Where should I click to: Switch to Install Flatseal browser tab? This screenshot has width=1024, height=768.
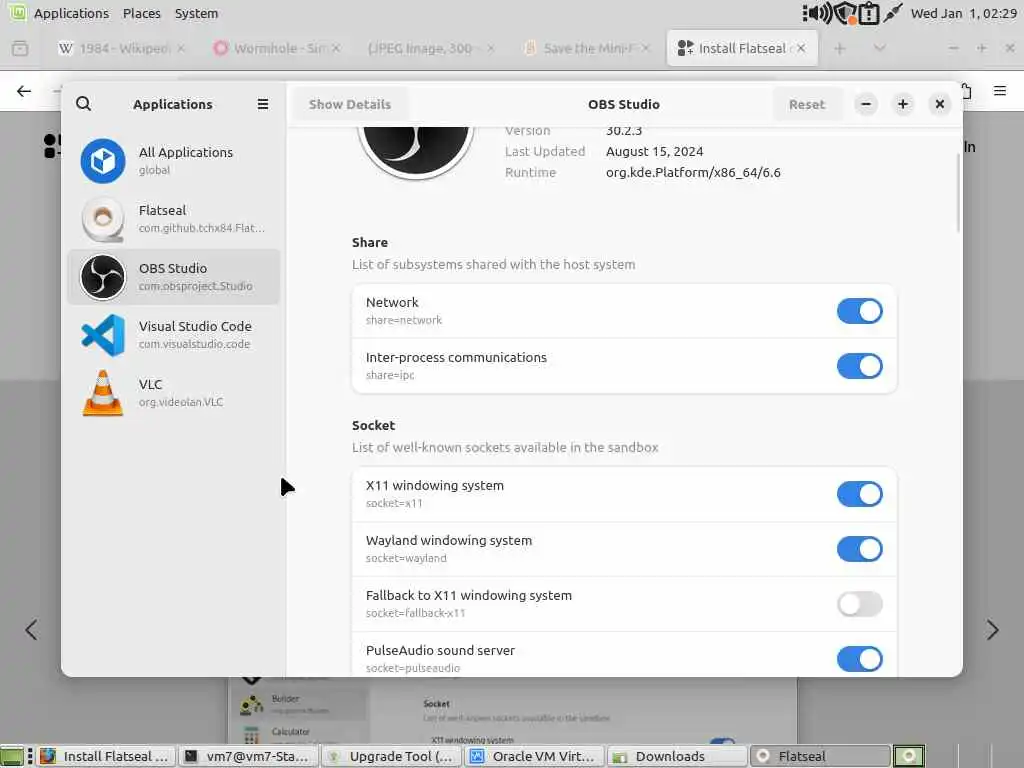point(742,48)
